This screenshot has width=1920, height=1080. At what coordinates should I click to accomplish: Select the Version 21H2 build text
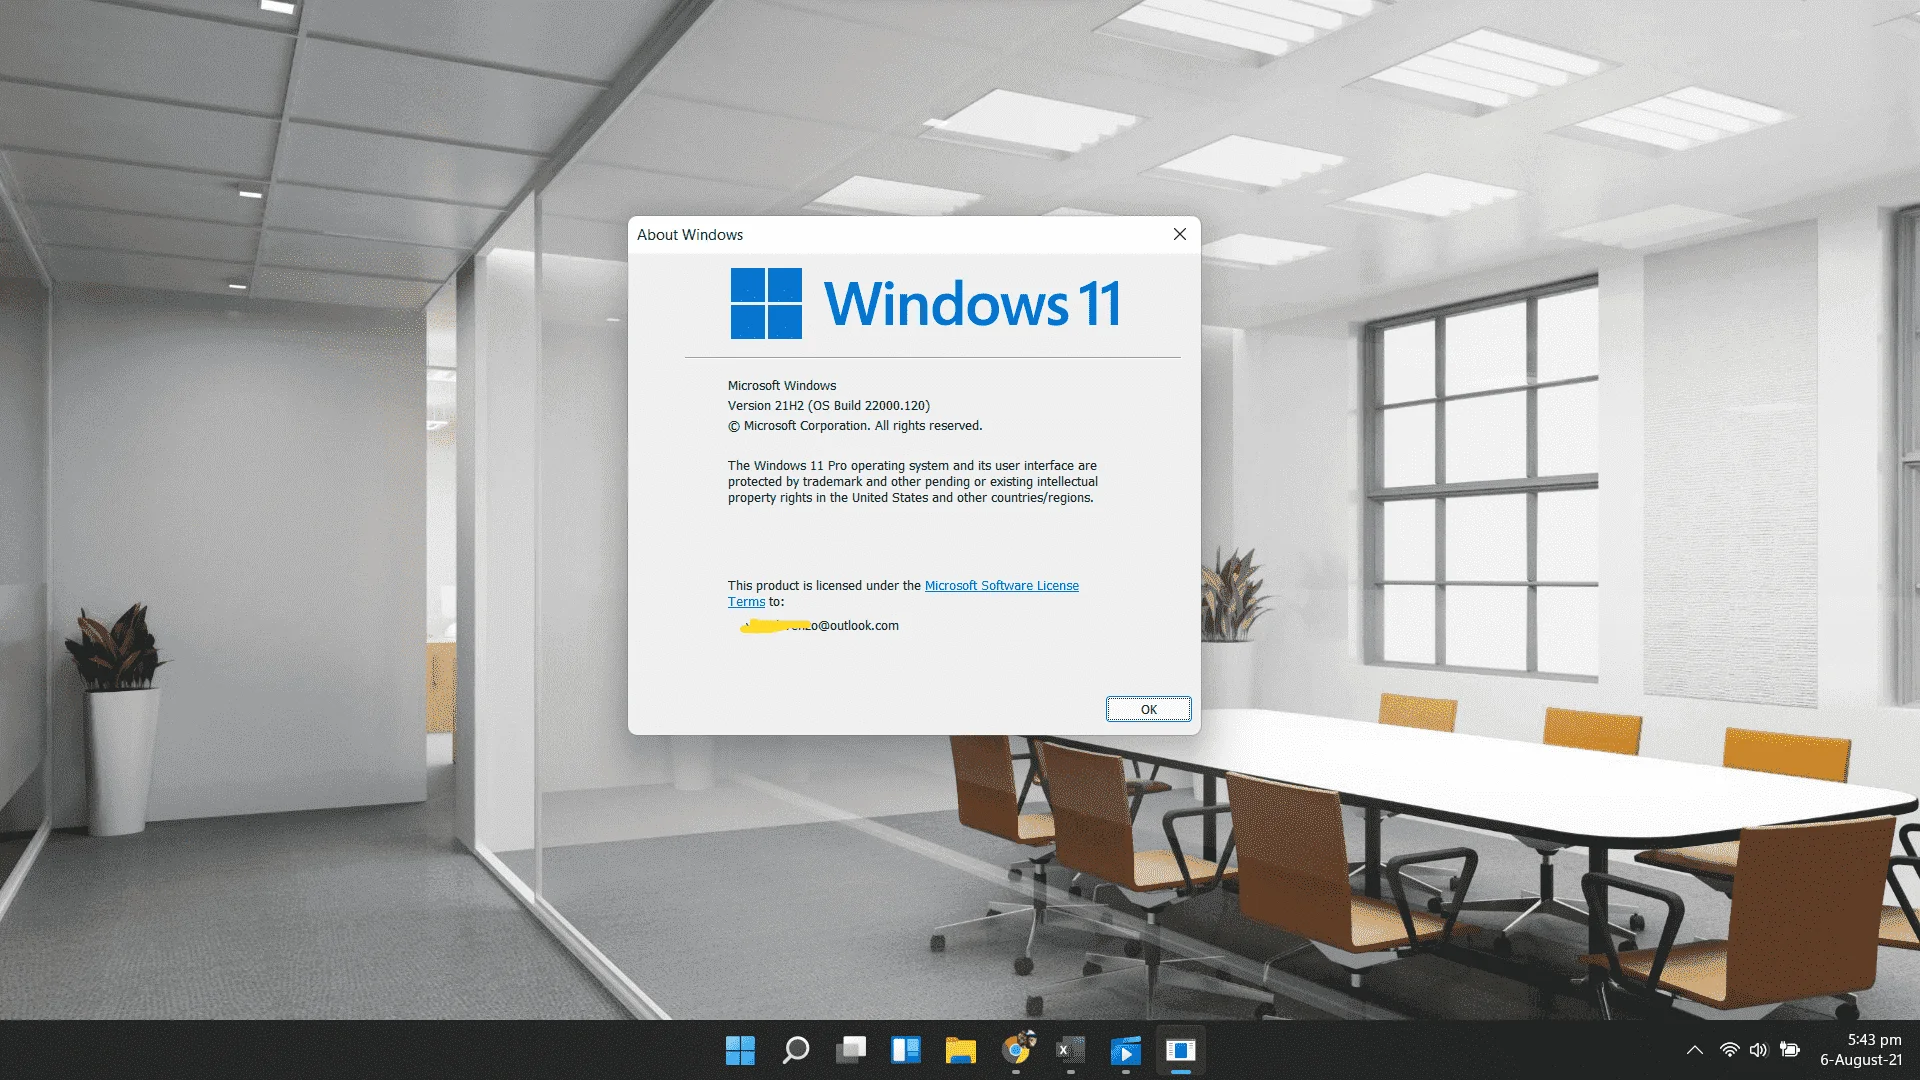(829, 406)
